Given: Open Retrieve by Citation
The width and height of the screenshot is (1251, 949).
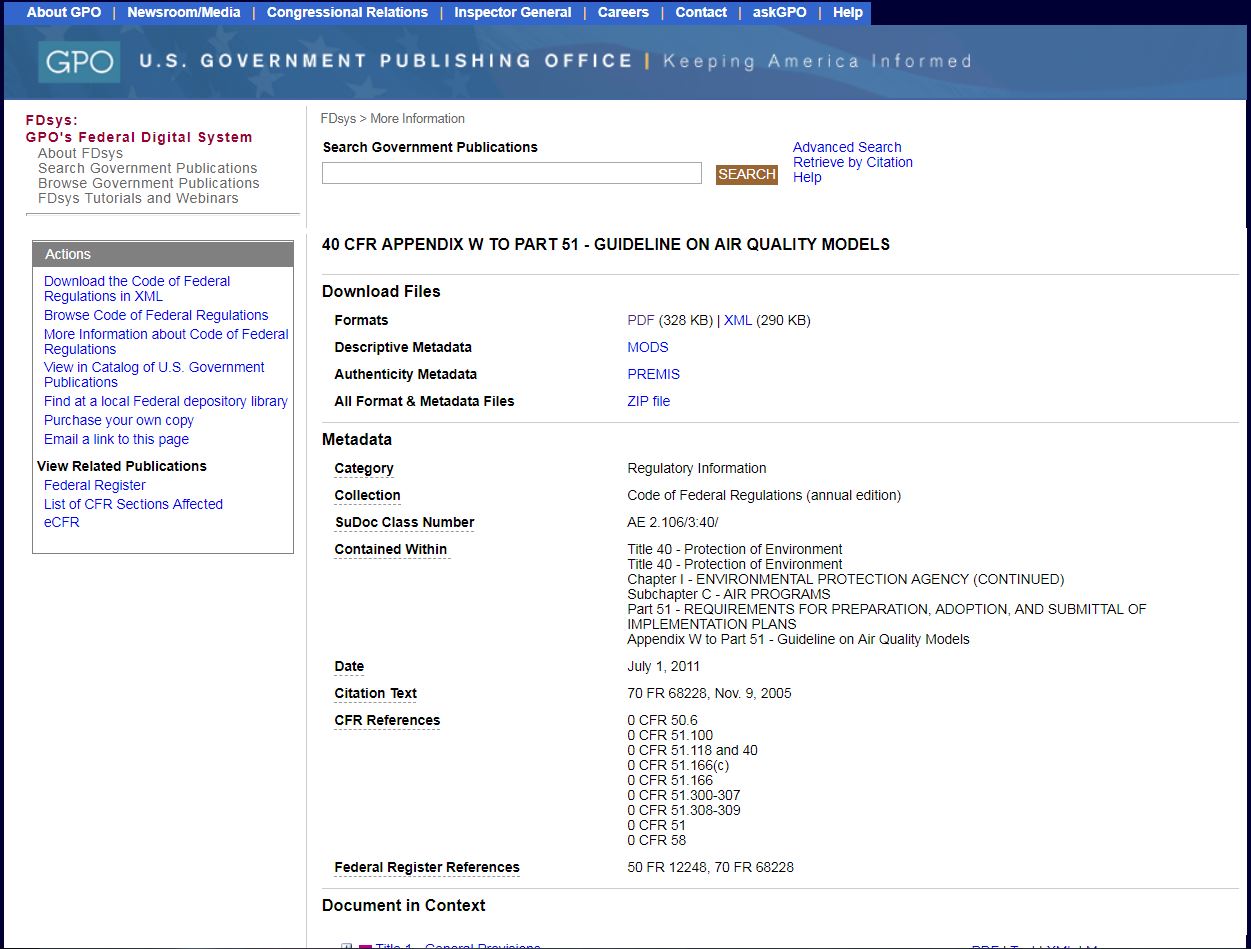Looking at the screenshot, I should [x=852, y=162].
